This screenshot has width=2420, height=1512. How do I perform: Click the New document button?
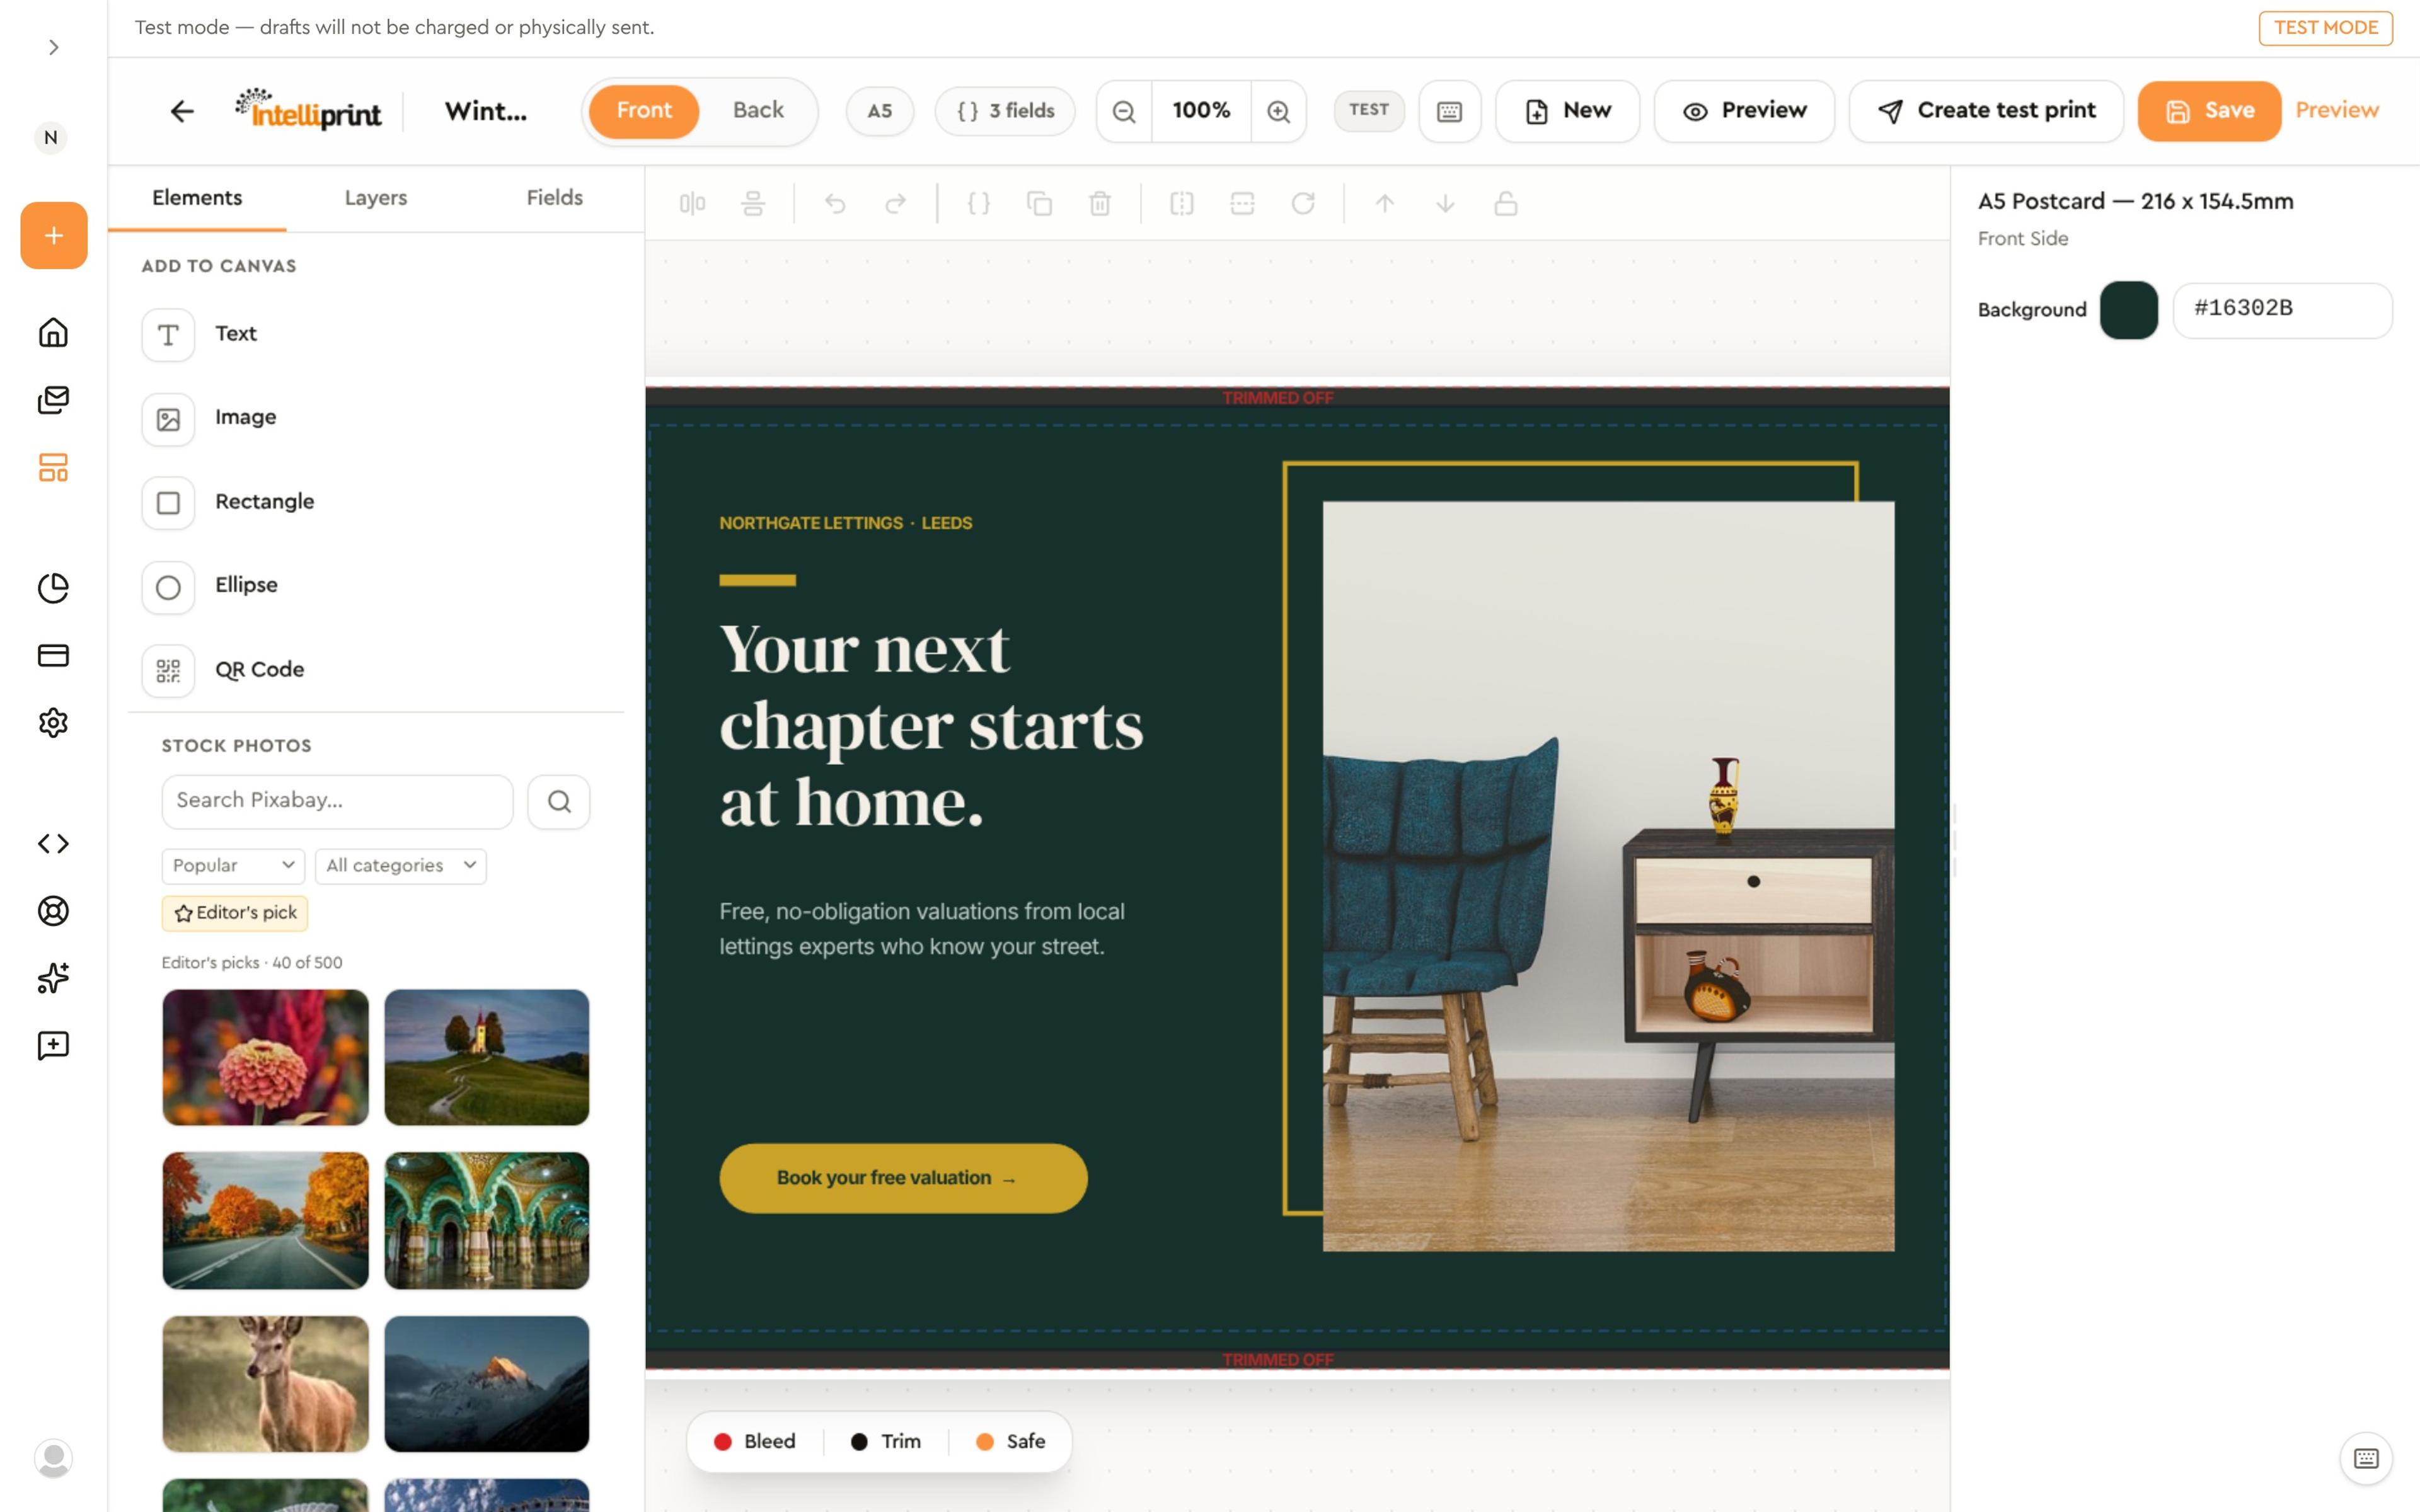pyautogui.click(x=1567, y=111)
